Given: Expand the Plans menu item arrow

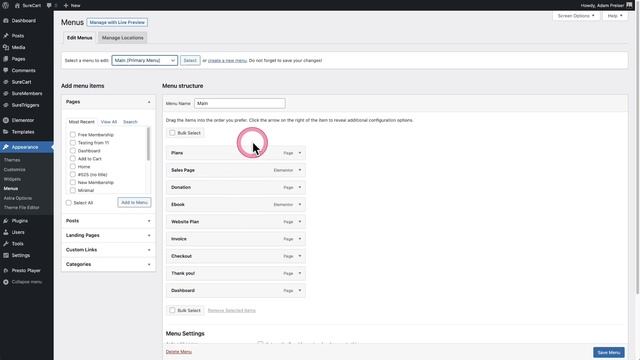Looking at the screenshot, I should [300, 153].
